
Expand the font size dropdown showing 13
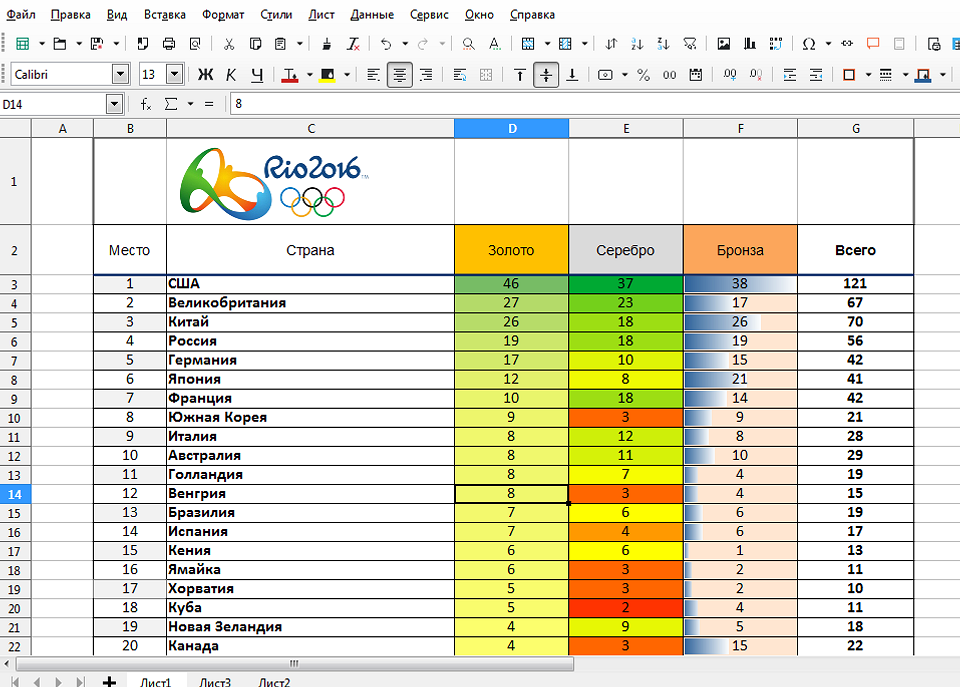point(175,75)
